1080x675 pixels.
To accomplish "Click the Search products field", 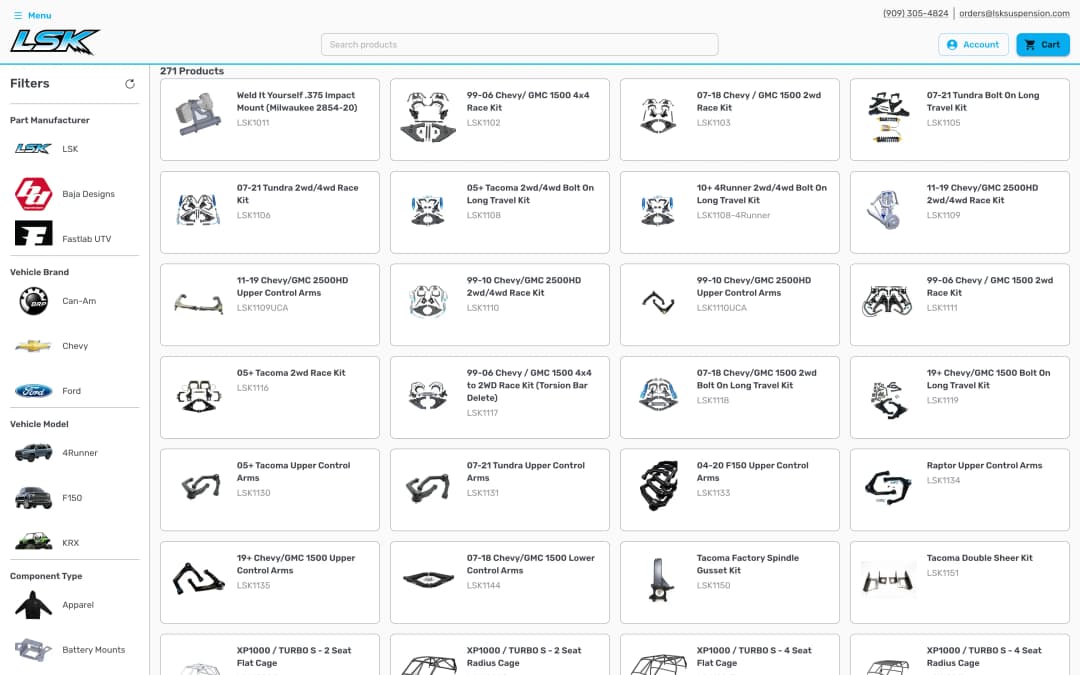I will [x=519, y=45].
